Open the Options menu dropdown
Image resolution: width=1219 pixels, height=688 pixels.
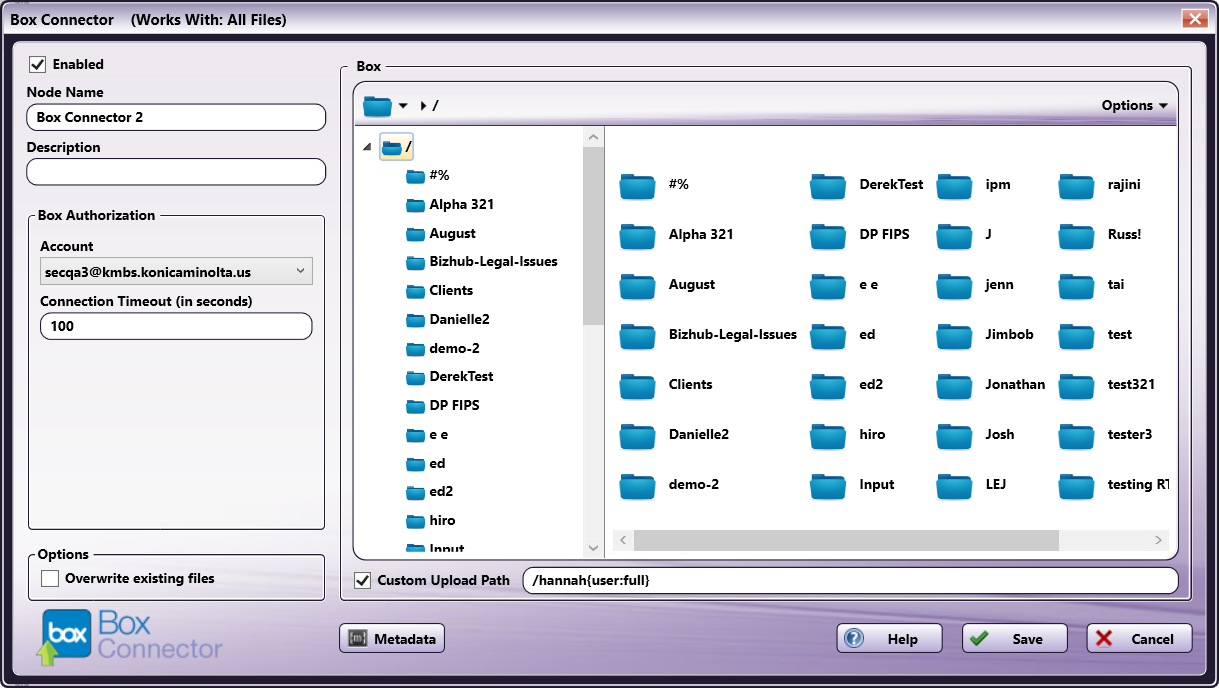coord(1135,105)
